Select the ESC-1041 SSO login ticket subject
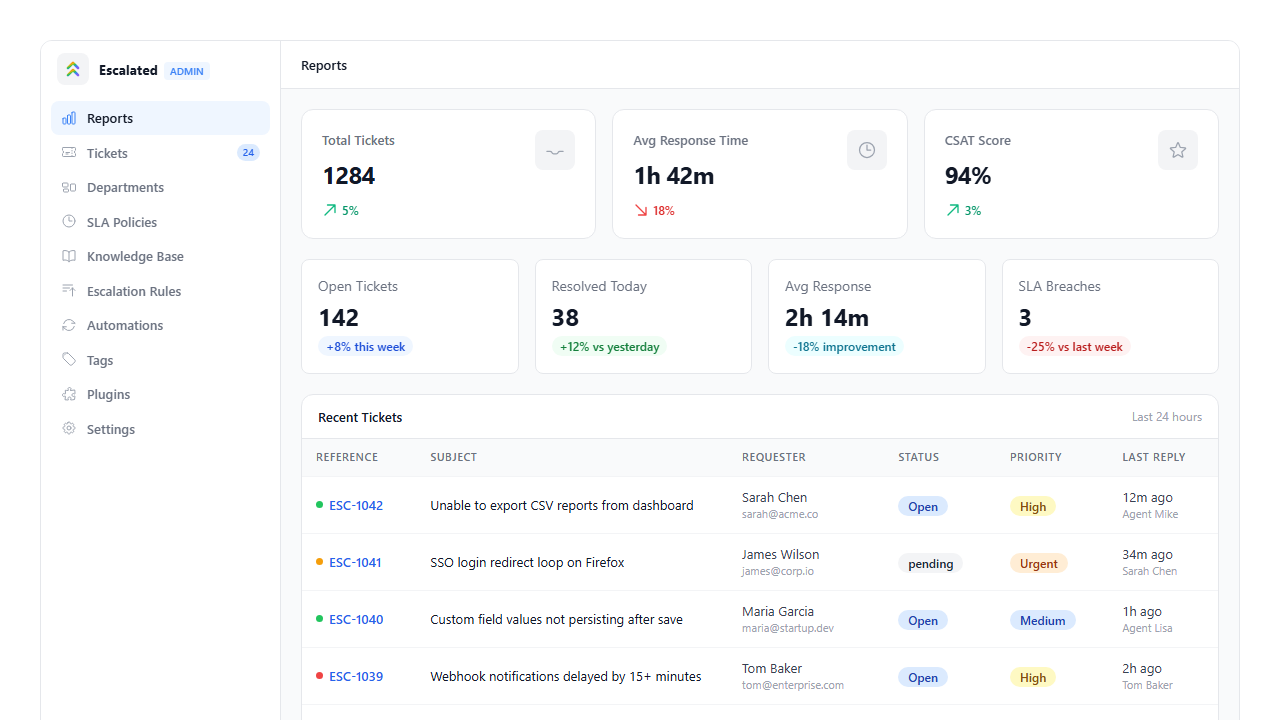 [527, 563]
